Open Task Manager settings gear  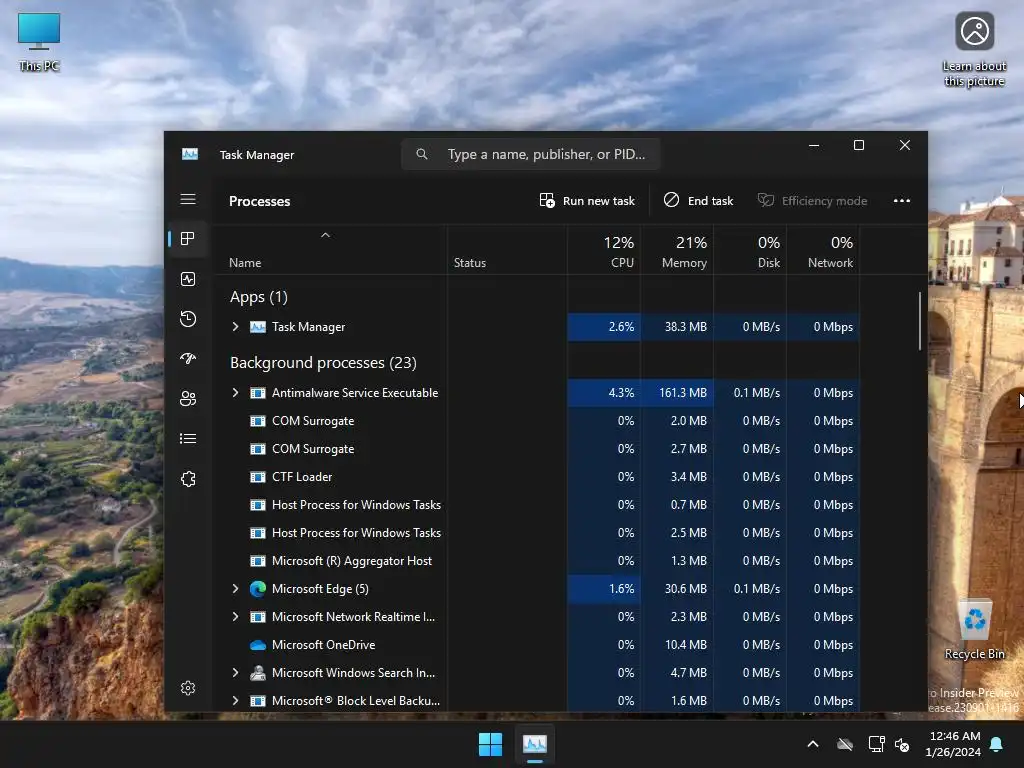(x=188, y=688)
